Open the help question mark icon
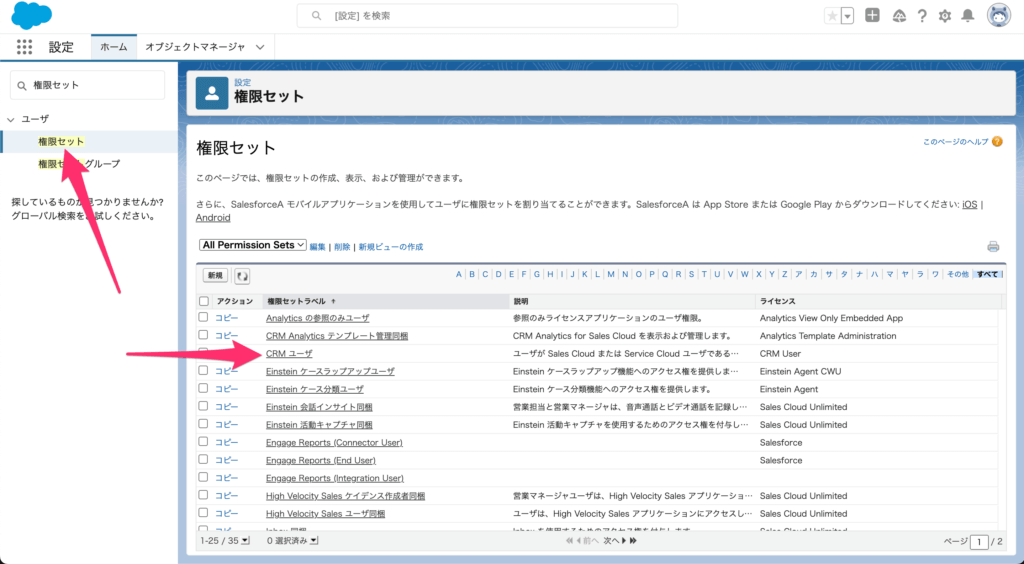The image size is (1024, 564). pyautogui.click(x=922, y=16)
